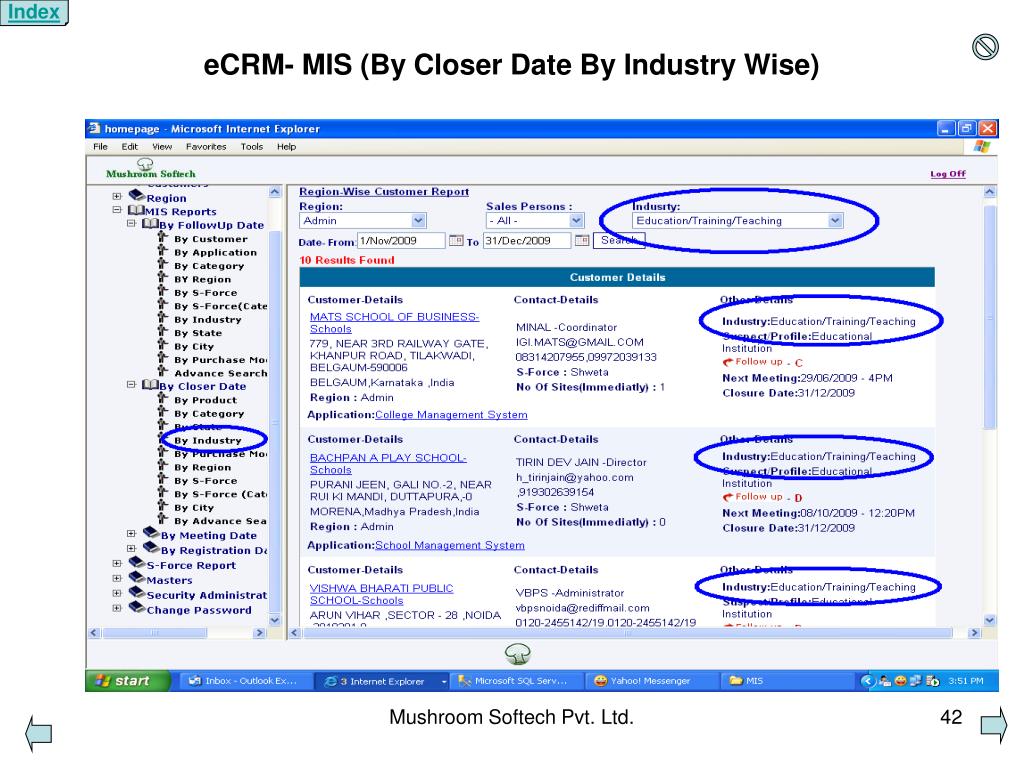Click the Internet Explorer title bar page icon
The image size is (1024, 768).
tap(95, 128)
